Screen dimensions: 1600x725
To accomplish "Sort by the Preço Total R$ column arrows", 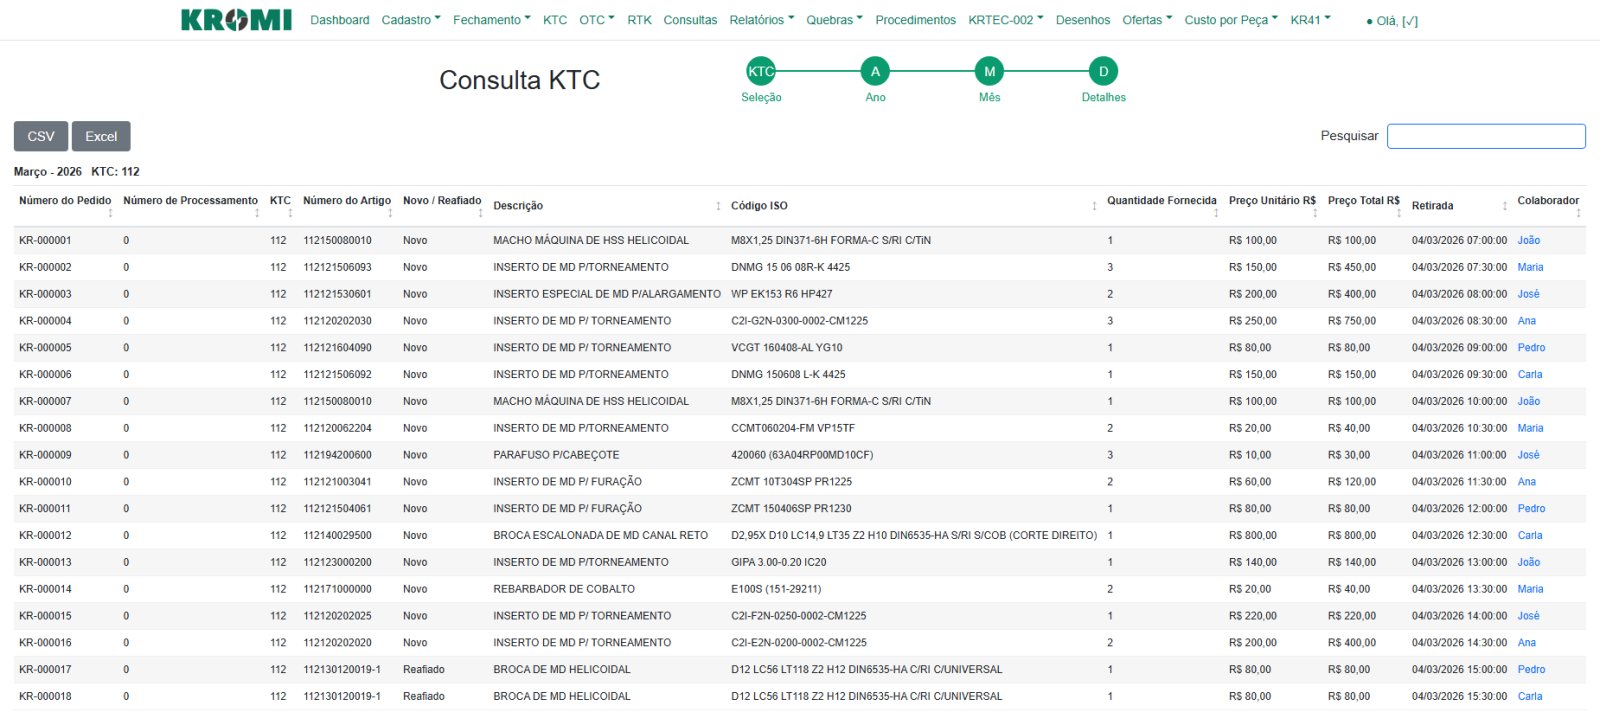I will (1399, 212).
